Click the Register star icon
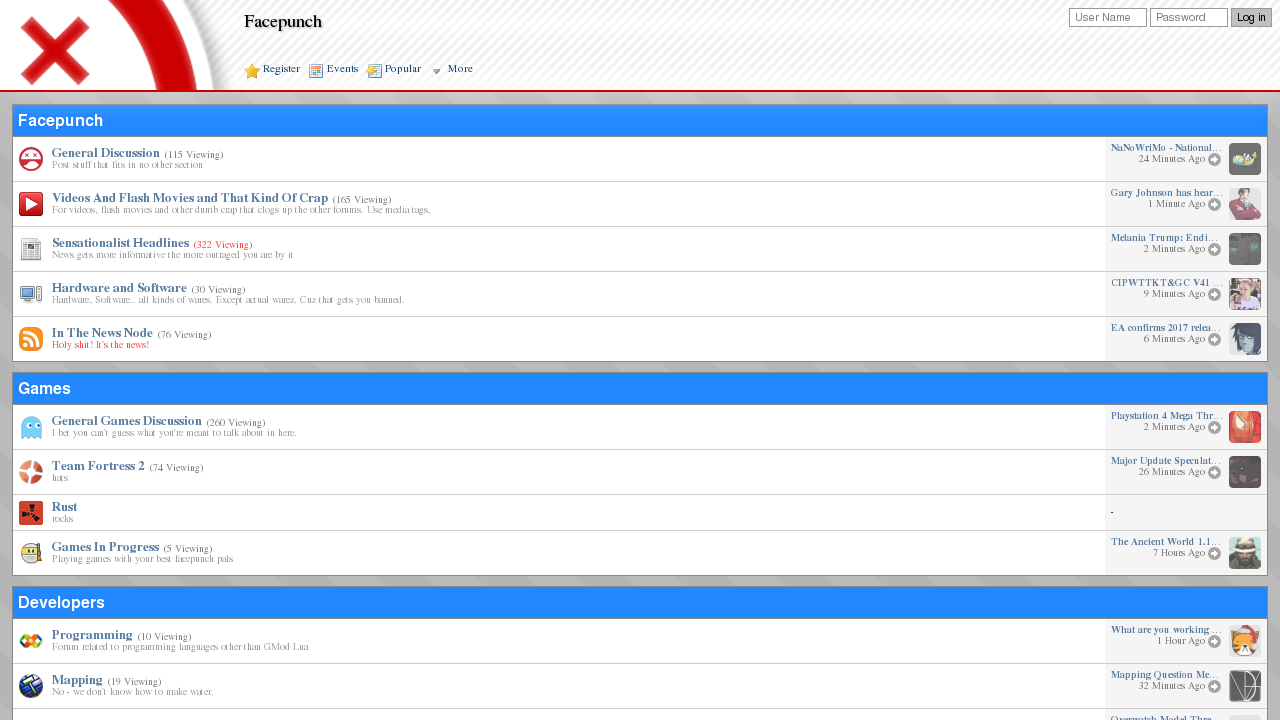Image resolution: width=1280 pixels, height=720 pixels. pos(252,71)
